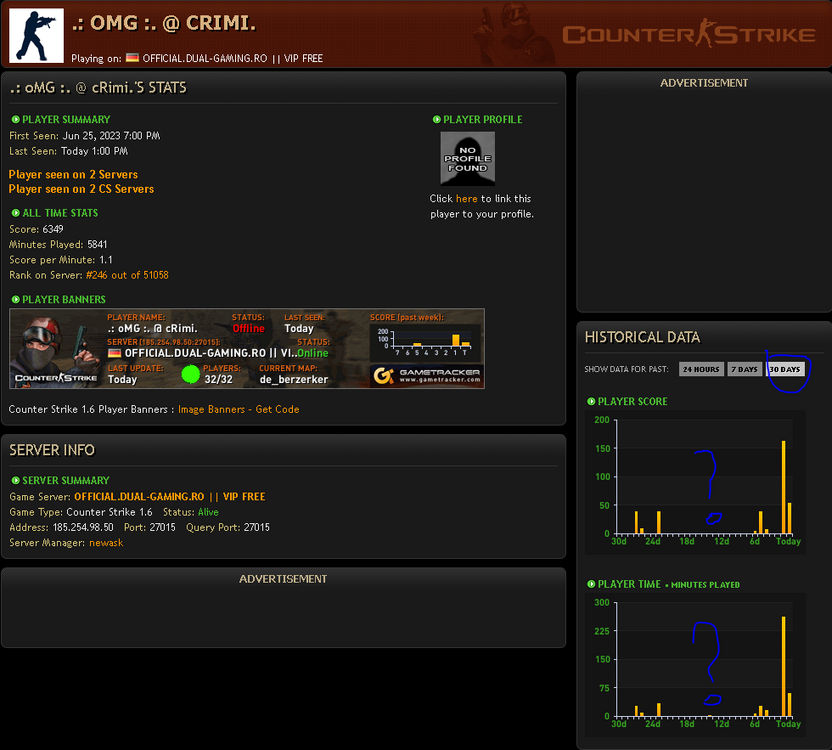Image resolution: width=832 pixels, height=750 pixels.
Task: Click the No Profile Found silhouette image
Action: (x=468, y=158)
